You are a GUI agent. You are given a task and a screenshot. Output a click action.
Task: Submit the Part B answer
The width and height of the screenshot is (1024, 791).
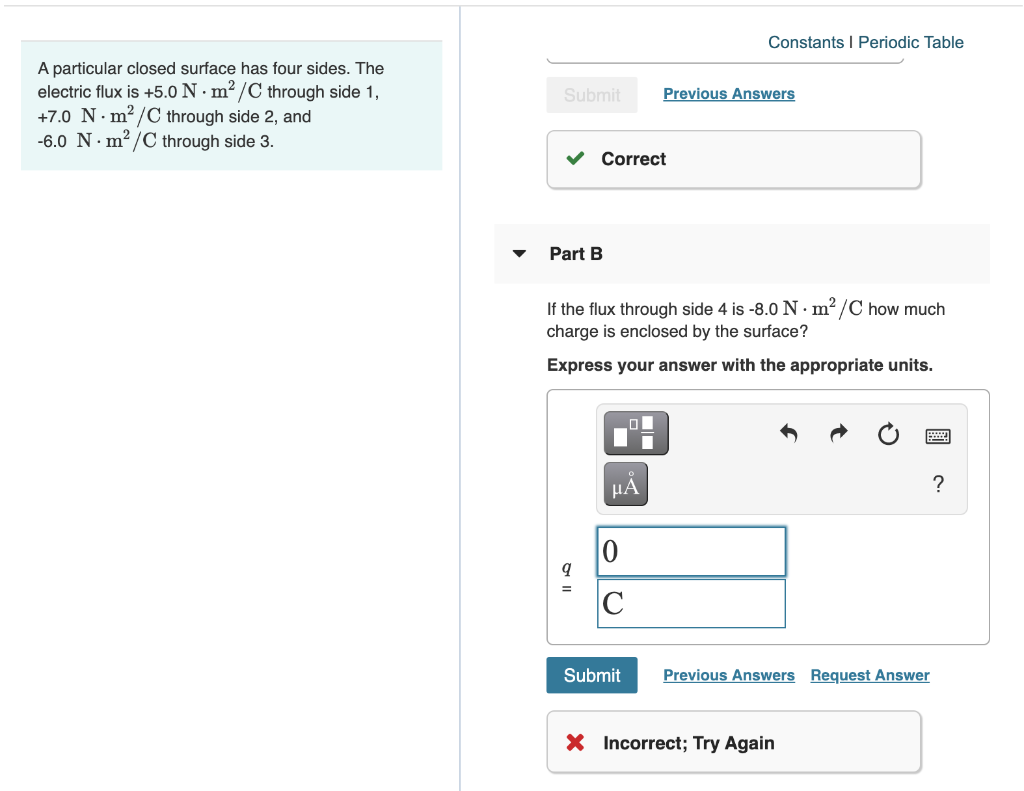[x=591, y=675]
